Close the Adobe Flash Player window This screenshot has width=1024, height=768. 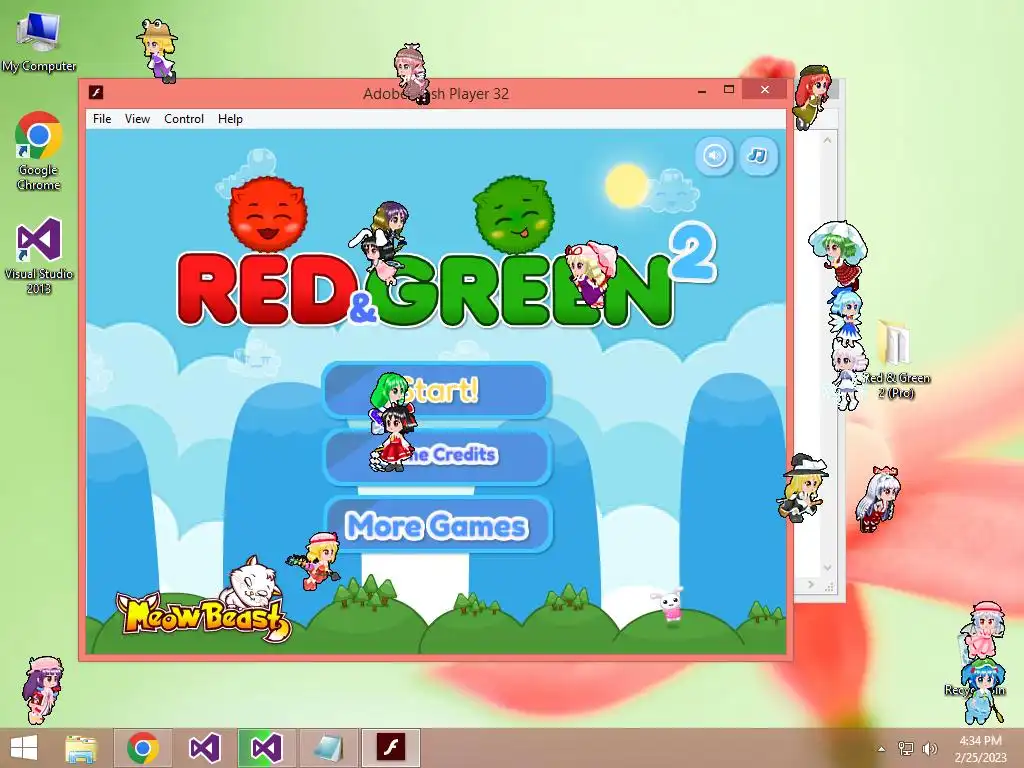tap(765, 89)
